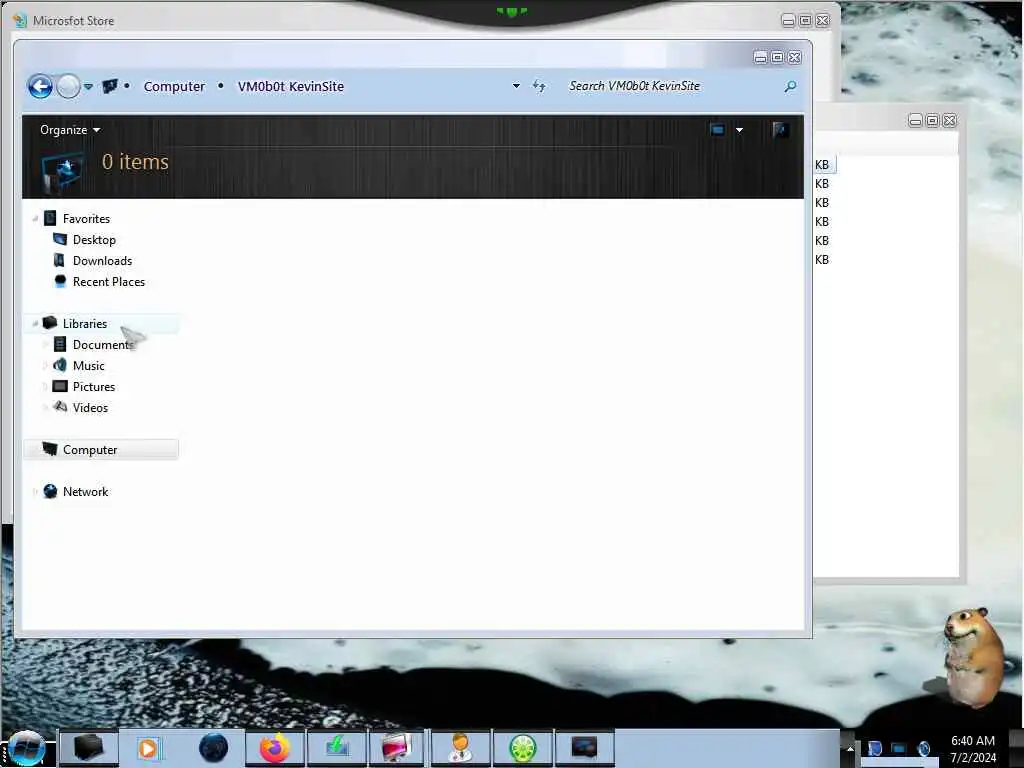Screen dimensions: 1024x768
Task: Open the address bar history dropdown
Action: (x=516, y=86)
